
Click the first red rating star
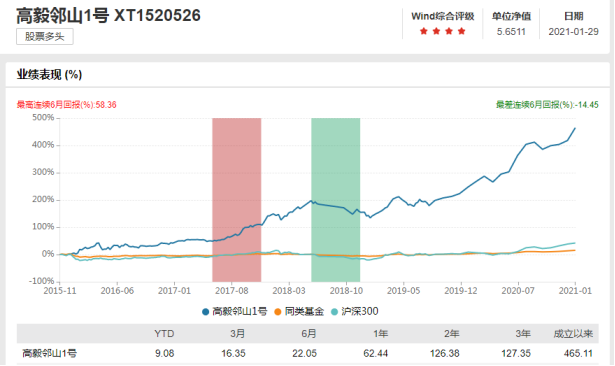click(424, 31)
